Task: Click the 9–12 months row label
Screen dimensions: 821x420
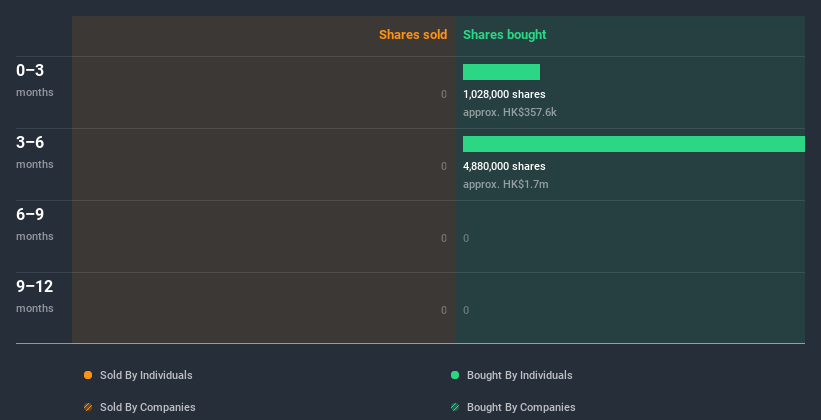Action: [x=35, y=296]
